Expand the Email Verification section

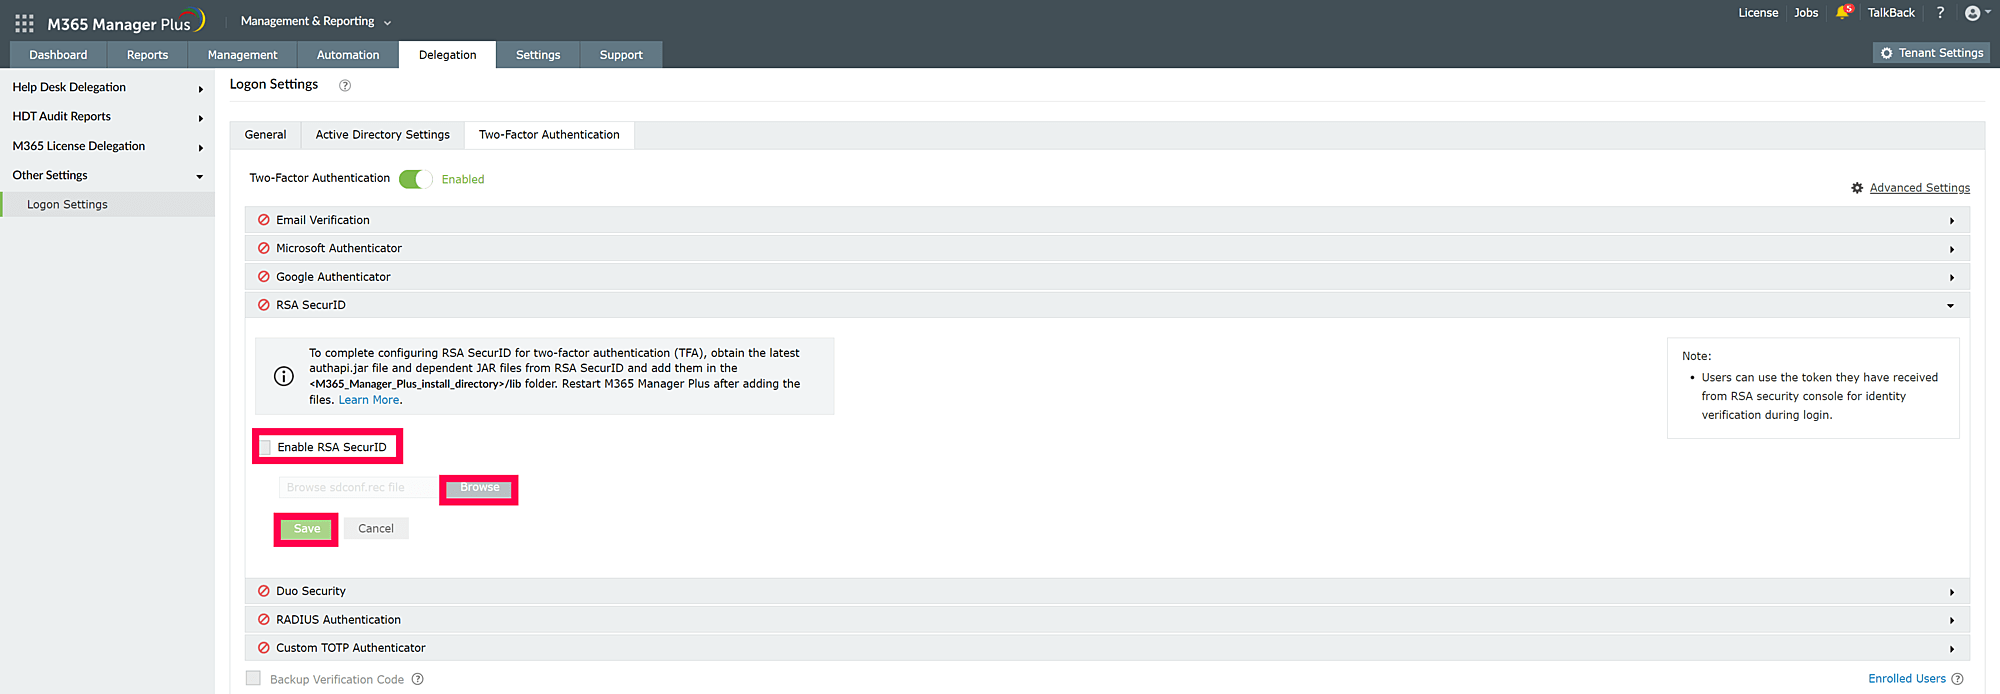coord(1951,221)
